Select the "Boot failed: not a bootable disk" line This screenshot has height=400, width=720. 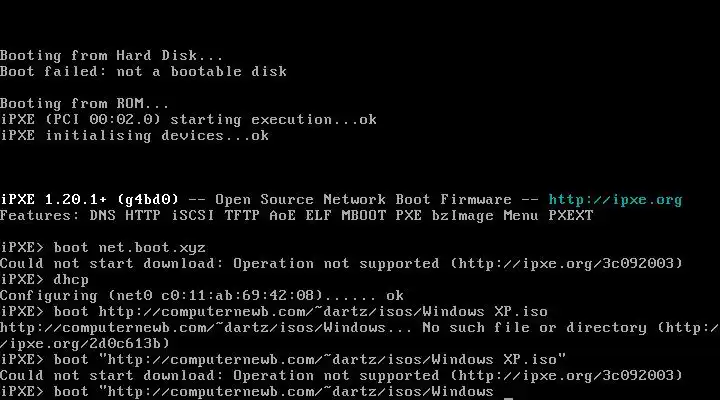click(143, 71)
